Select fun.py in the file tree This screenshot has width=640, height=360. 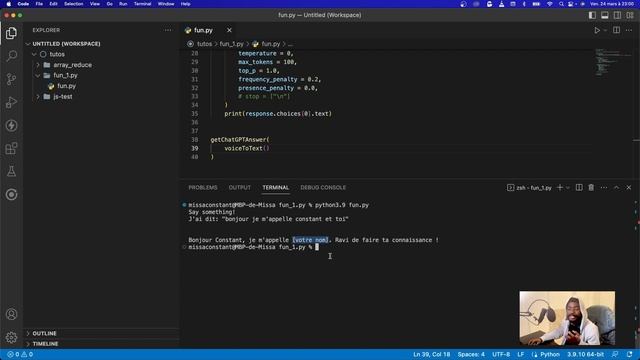(66, 86)
